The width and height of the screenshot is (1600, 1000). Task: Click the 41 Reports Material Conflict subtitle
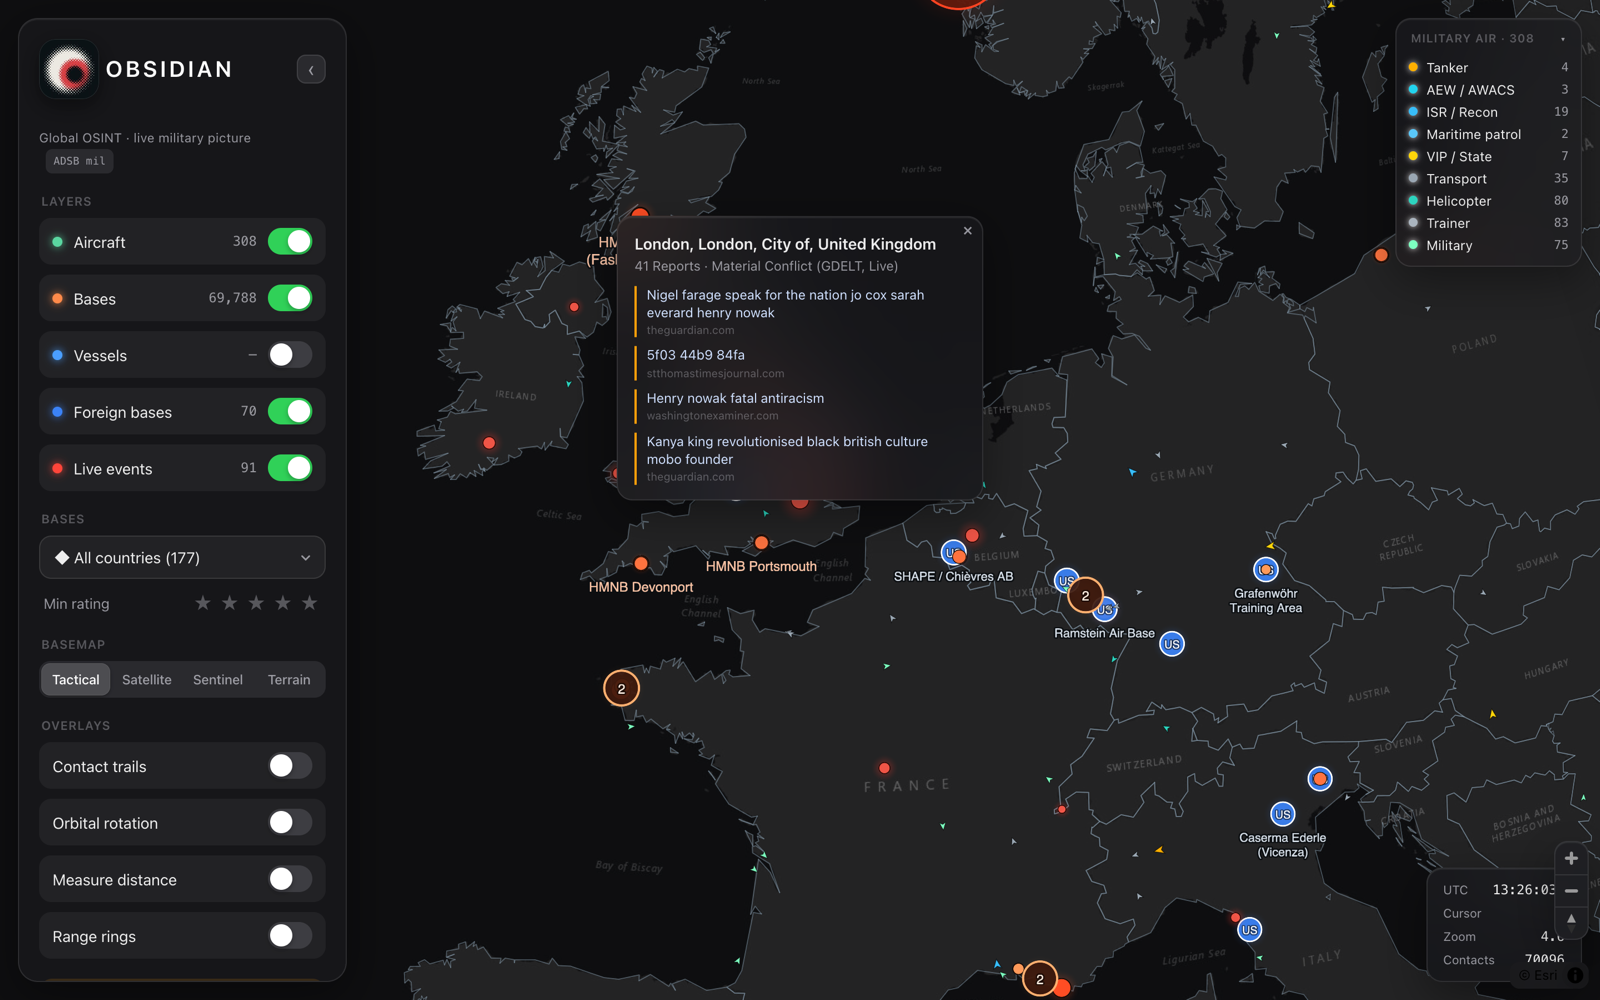tap(766, 266)
